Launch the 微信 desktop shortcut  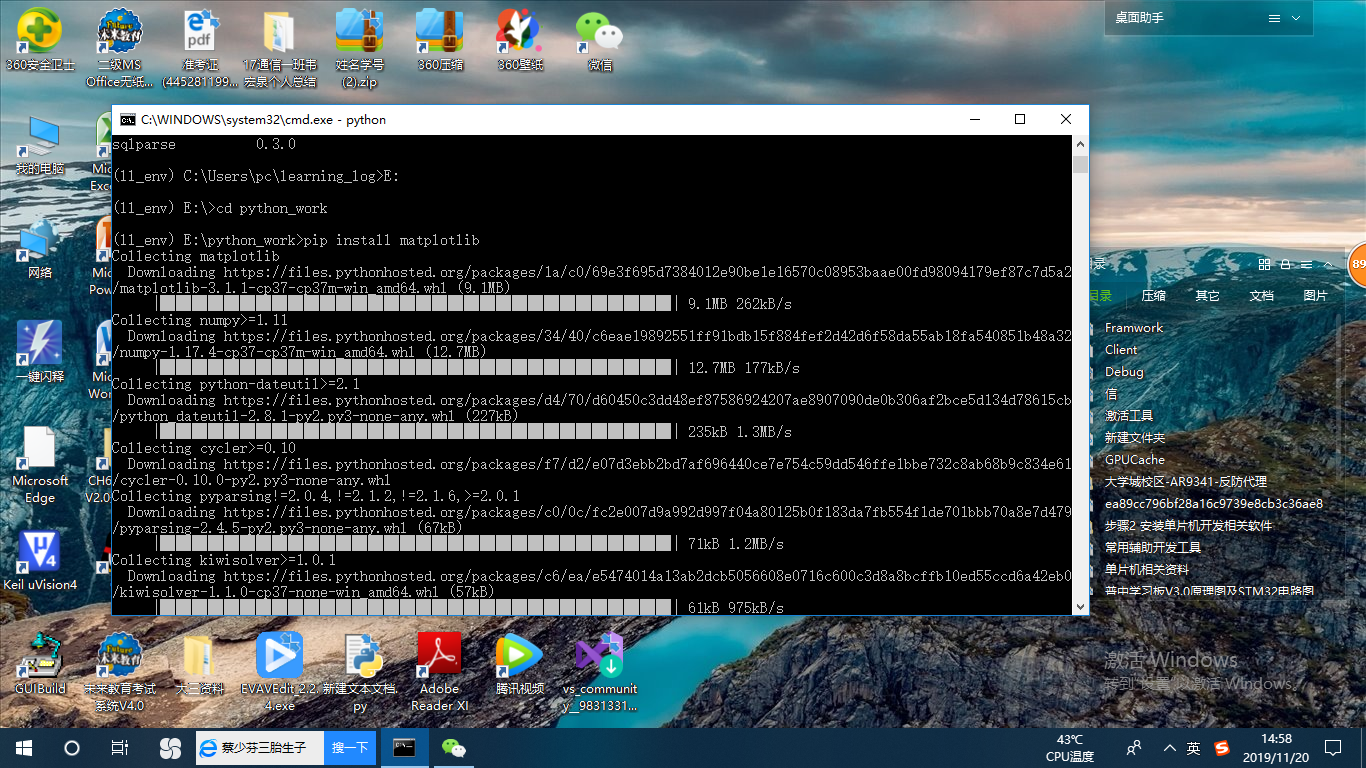600,41
